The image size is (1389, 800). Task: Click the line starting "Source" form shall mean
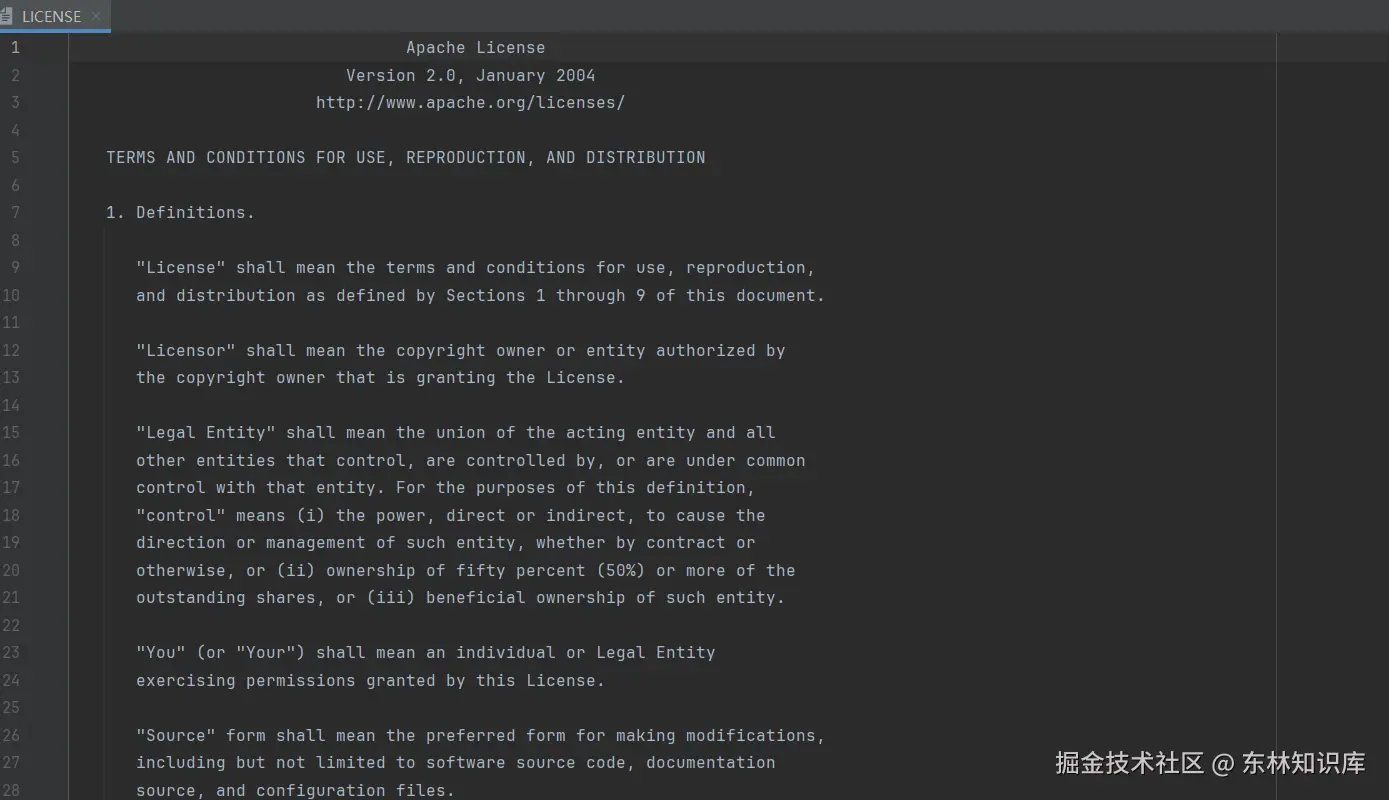click(x=481, y=735)
